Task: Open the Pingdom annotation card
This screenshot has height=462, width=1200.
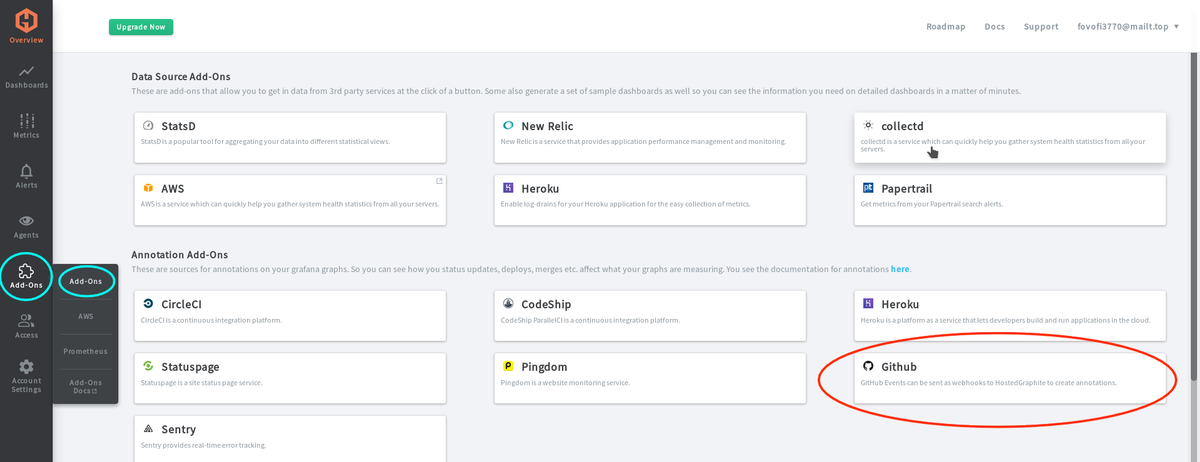Action: point(650,378)
